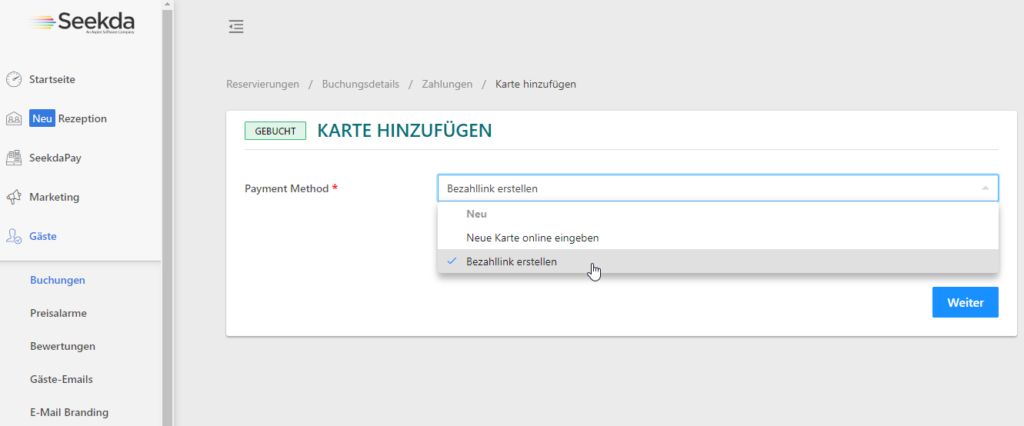This screenshot has height=426, width=1024.
Task: Go back to Buchungsdetails breadcrumb
Action: point(360,84)
